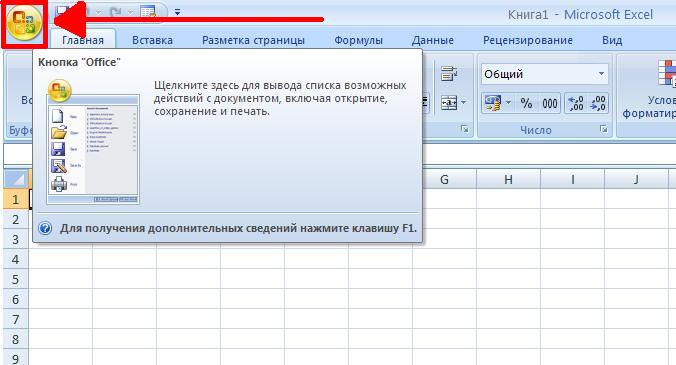Open Customize Quick Access Toolbar dropdown
This screenshot has height=365, width=676.
tap(177, 12)
